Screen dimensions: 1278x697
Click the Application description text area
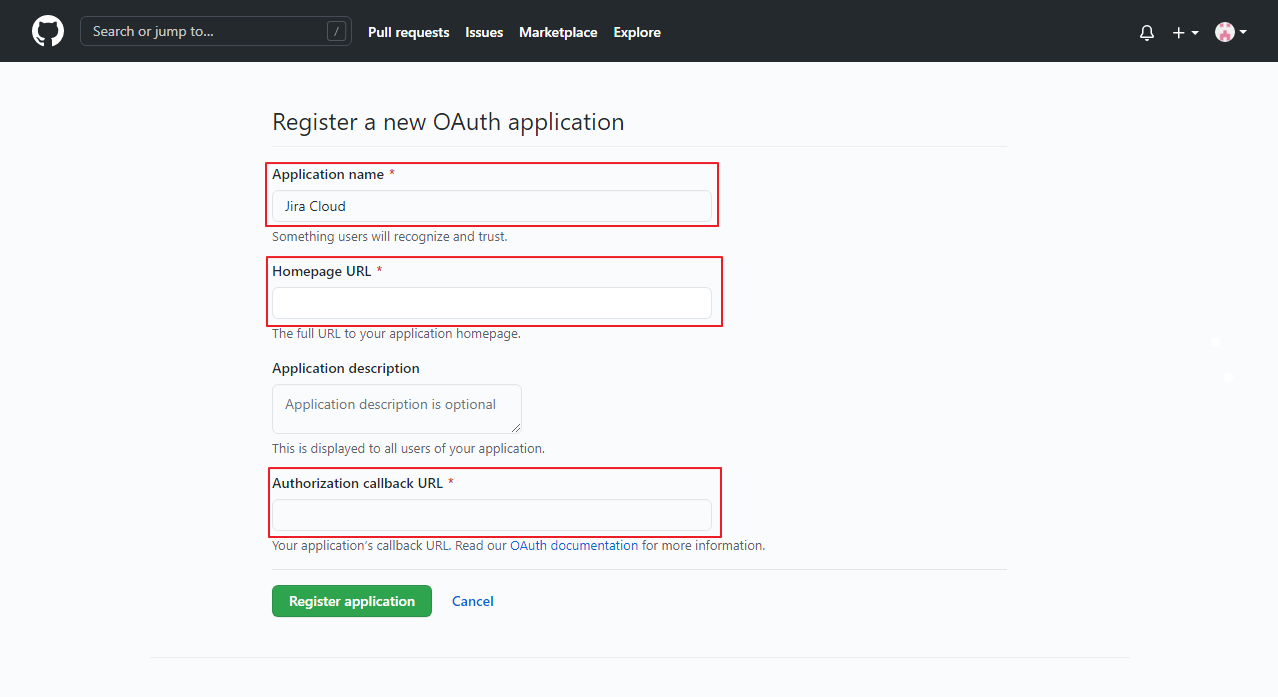pyautogui.click(x=397, y=409)
